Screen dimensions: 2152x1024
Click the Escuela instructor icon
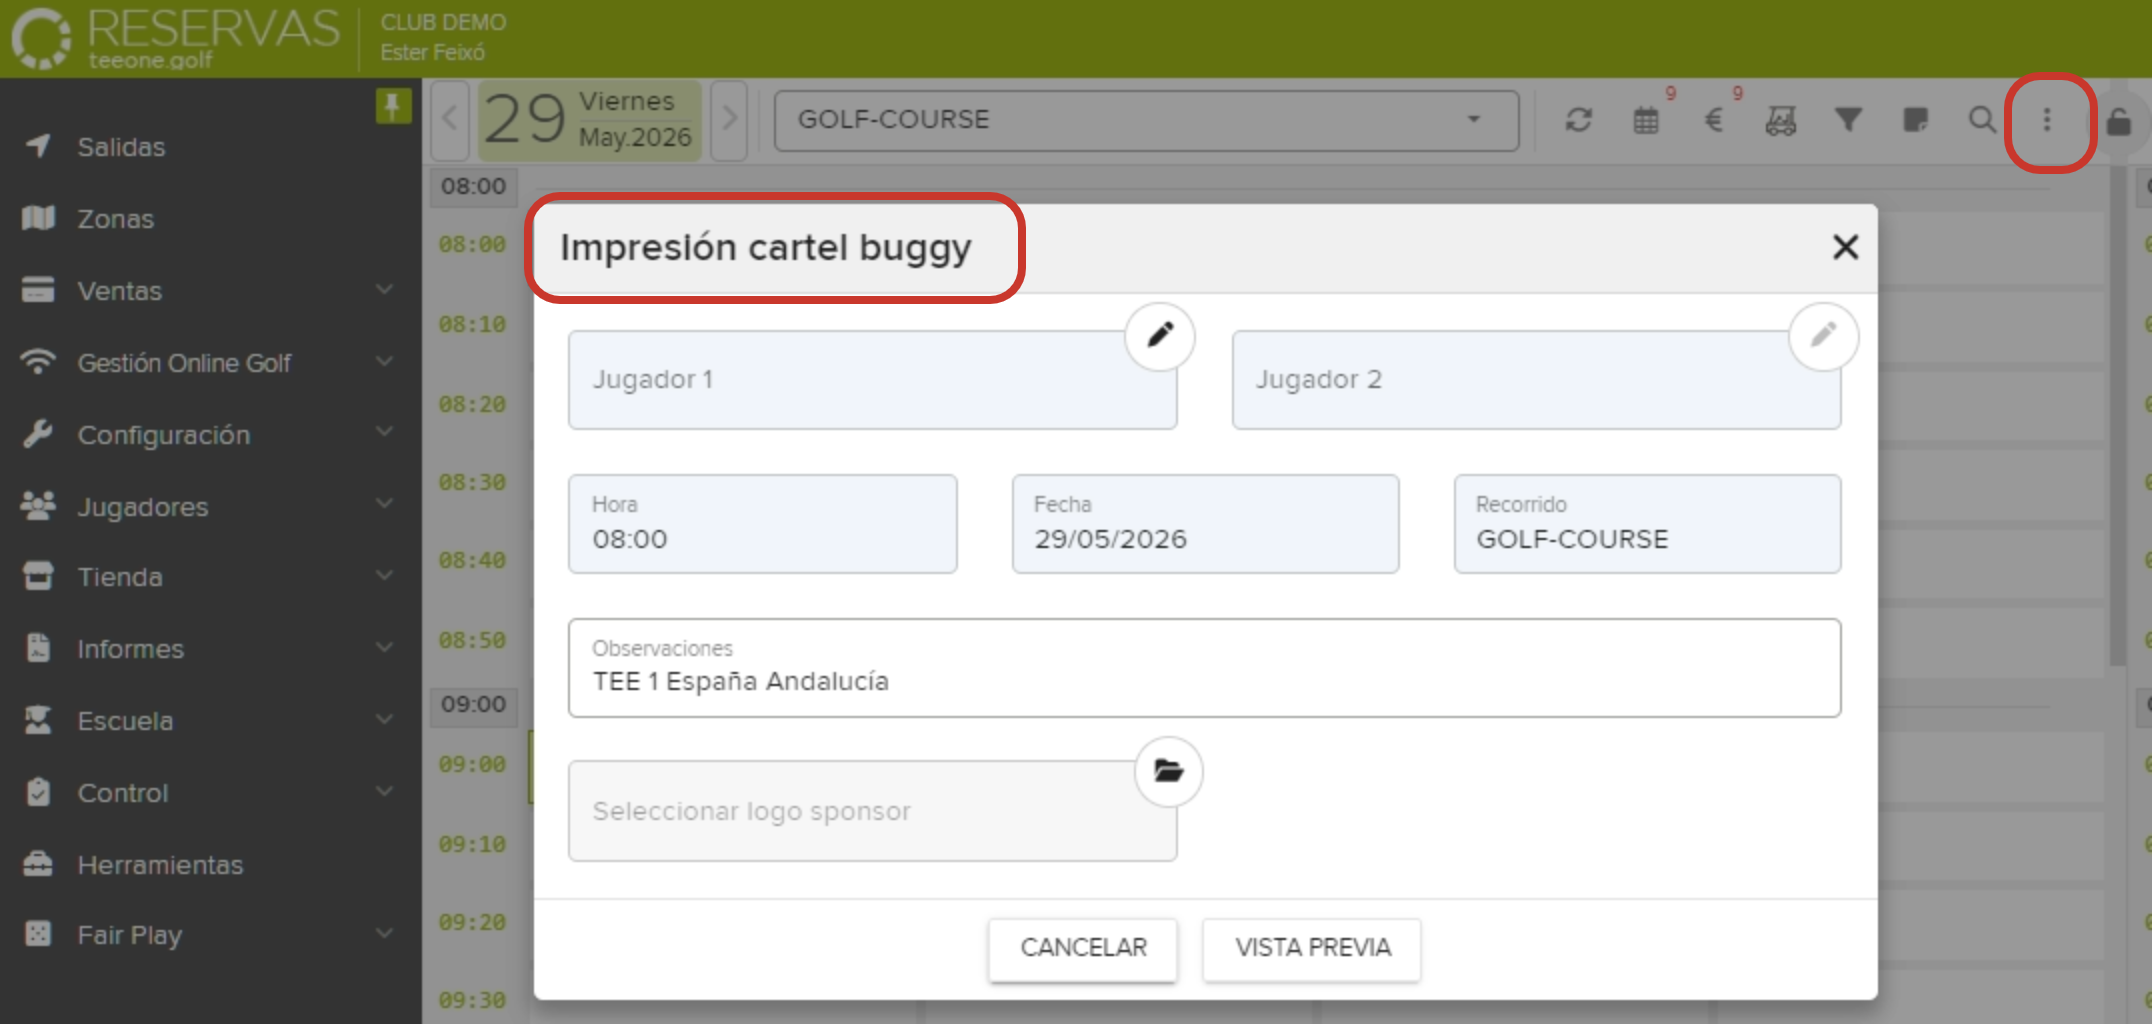38,720
